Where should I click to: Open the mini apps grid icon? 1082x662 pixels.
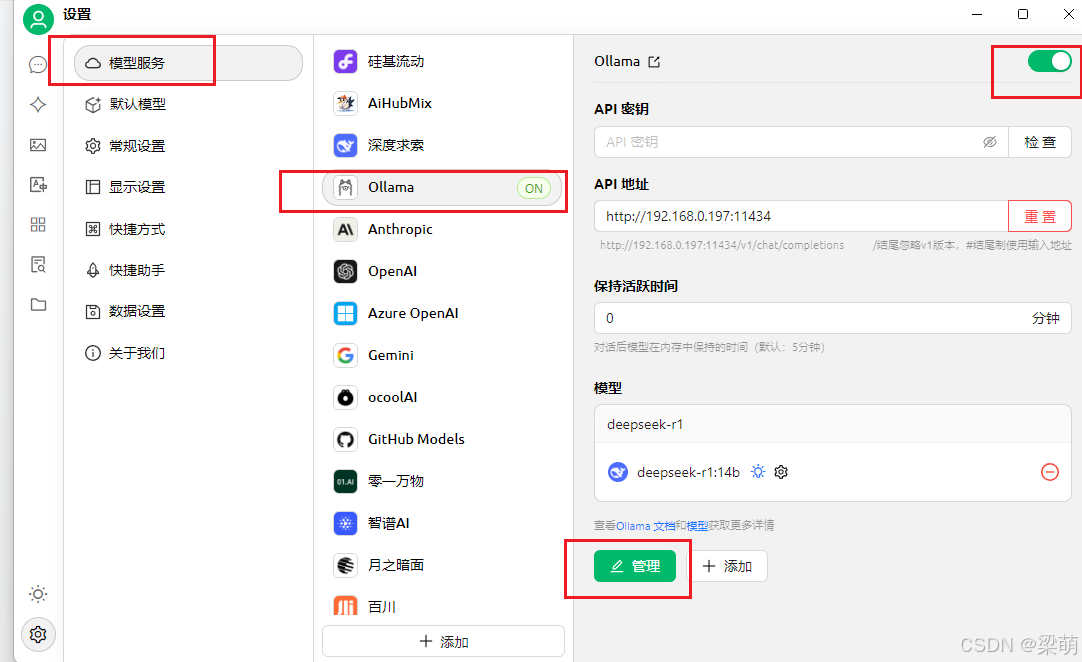(38, 224)
